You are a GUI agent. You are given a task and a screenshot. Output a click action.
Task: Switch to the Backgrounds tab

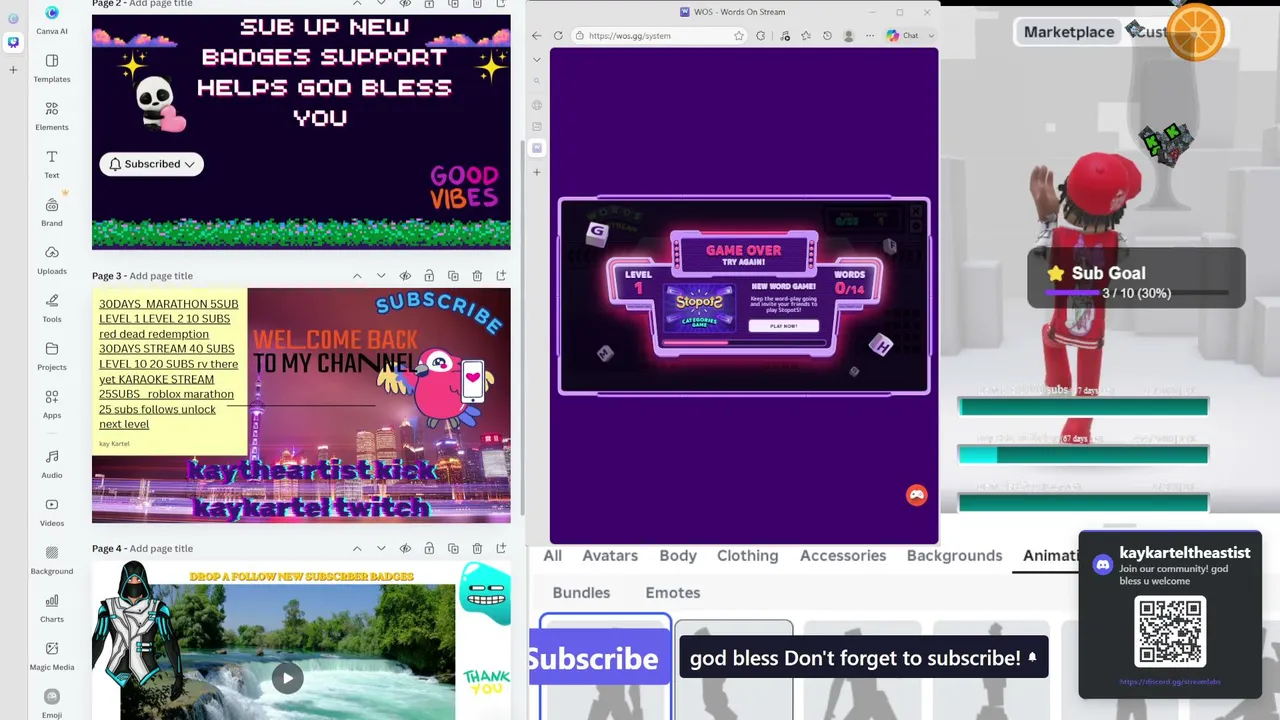tap(954, 556)
